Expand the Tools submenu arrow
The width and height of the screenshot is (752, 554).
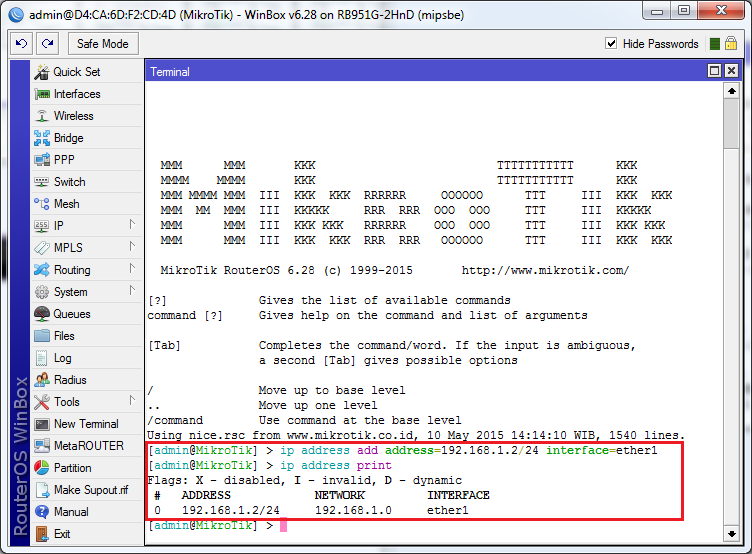[x=132, y=401]
